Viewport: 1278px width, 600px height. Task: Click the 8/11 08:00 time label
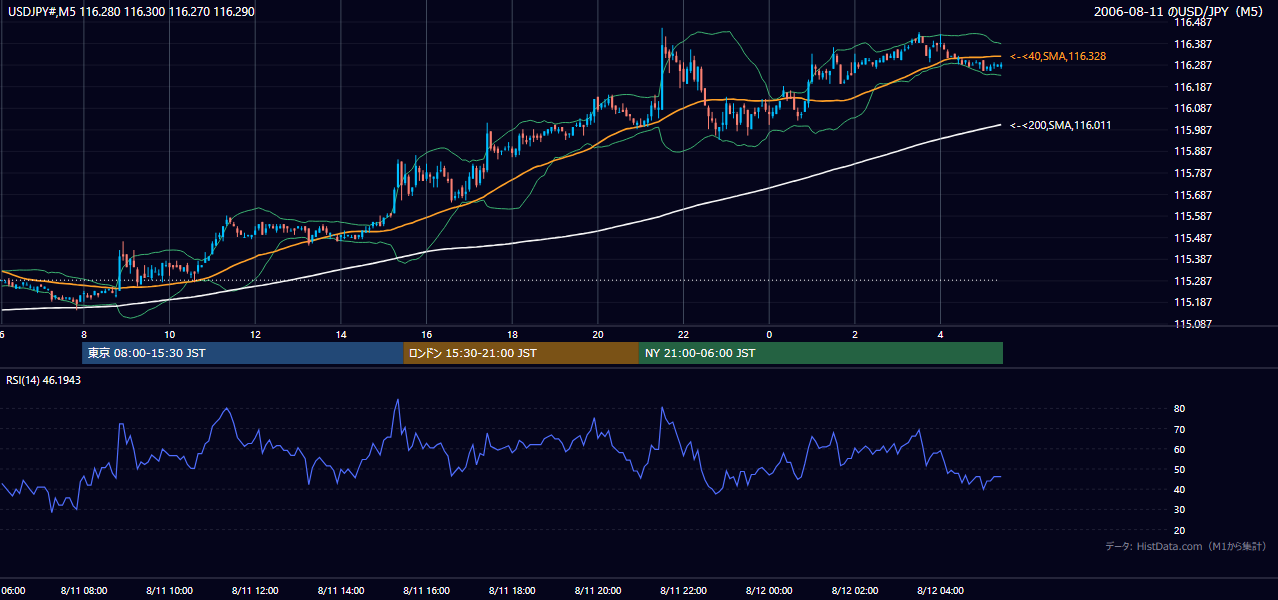(83, 591)
